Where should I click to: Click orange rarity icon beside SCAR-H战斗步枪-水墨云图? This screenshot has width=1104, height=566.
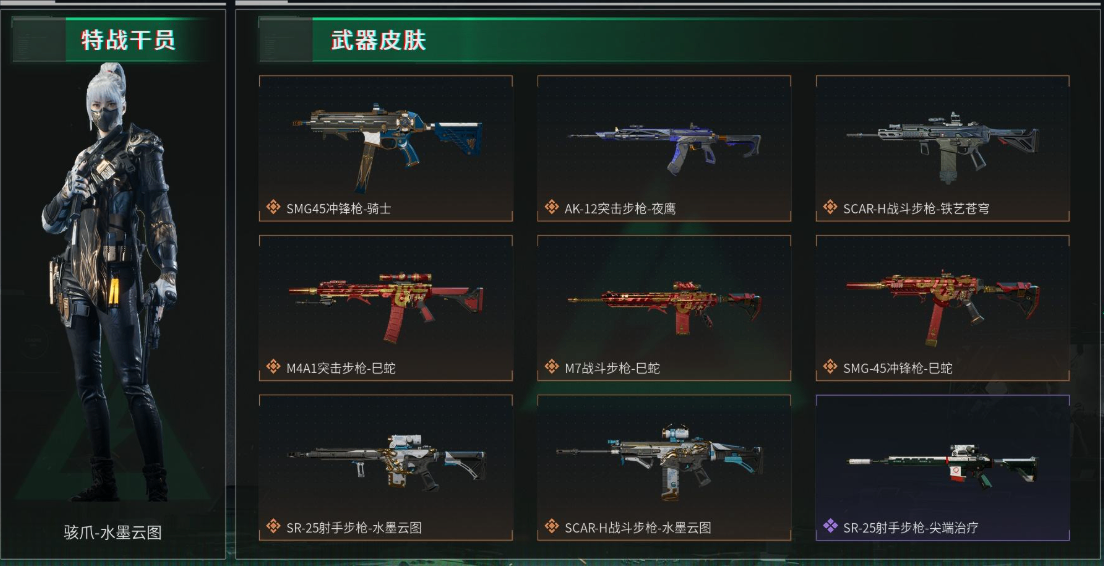(x=552, y=526)
